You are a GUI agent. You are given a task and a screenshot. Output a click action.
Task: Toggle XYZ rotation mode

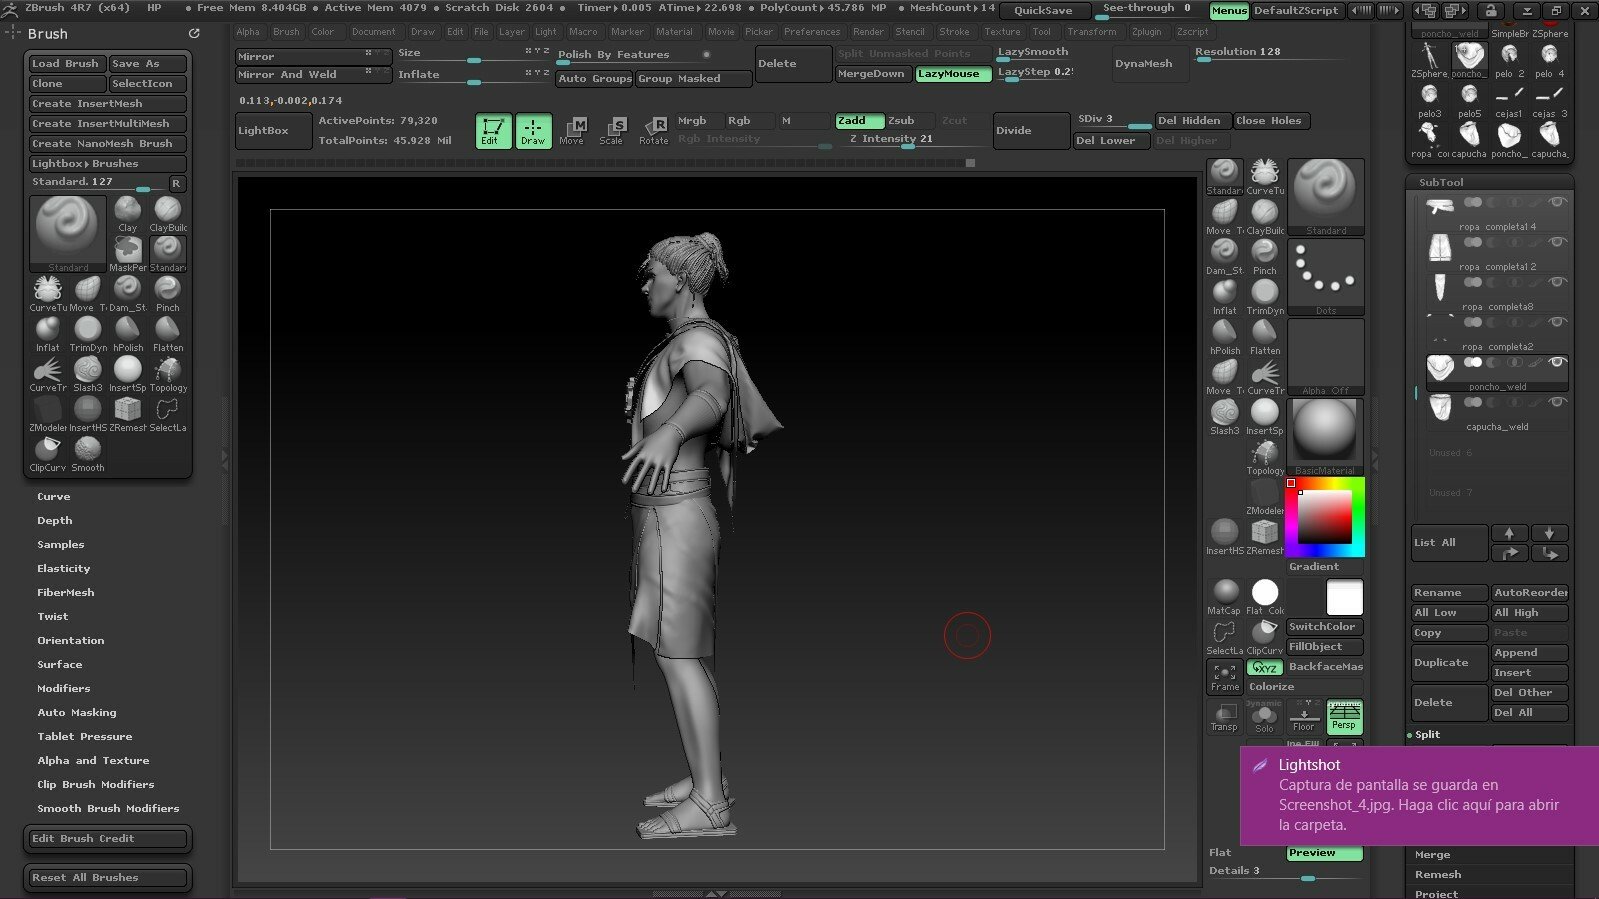click(1264, 667)
